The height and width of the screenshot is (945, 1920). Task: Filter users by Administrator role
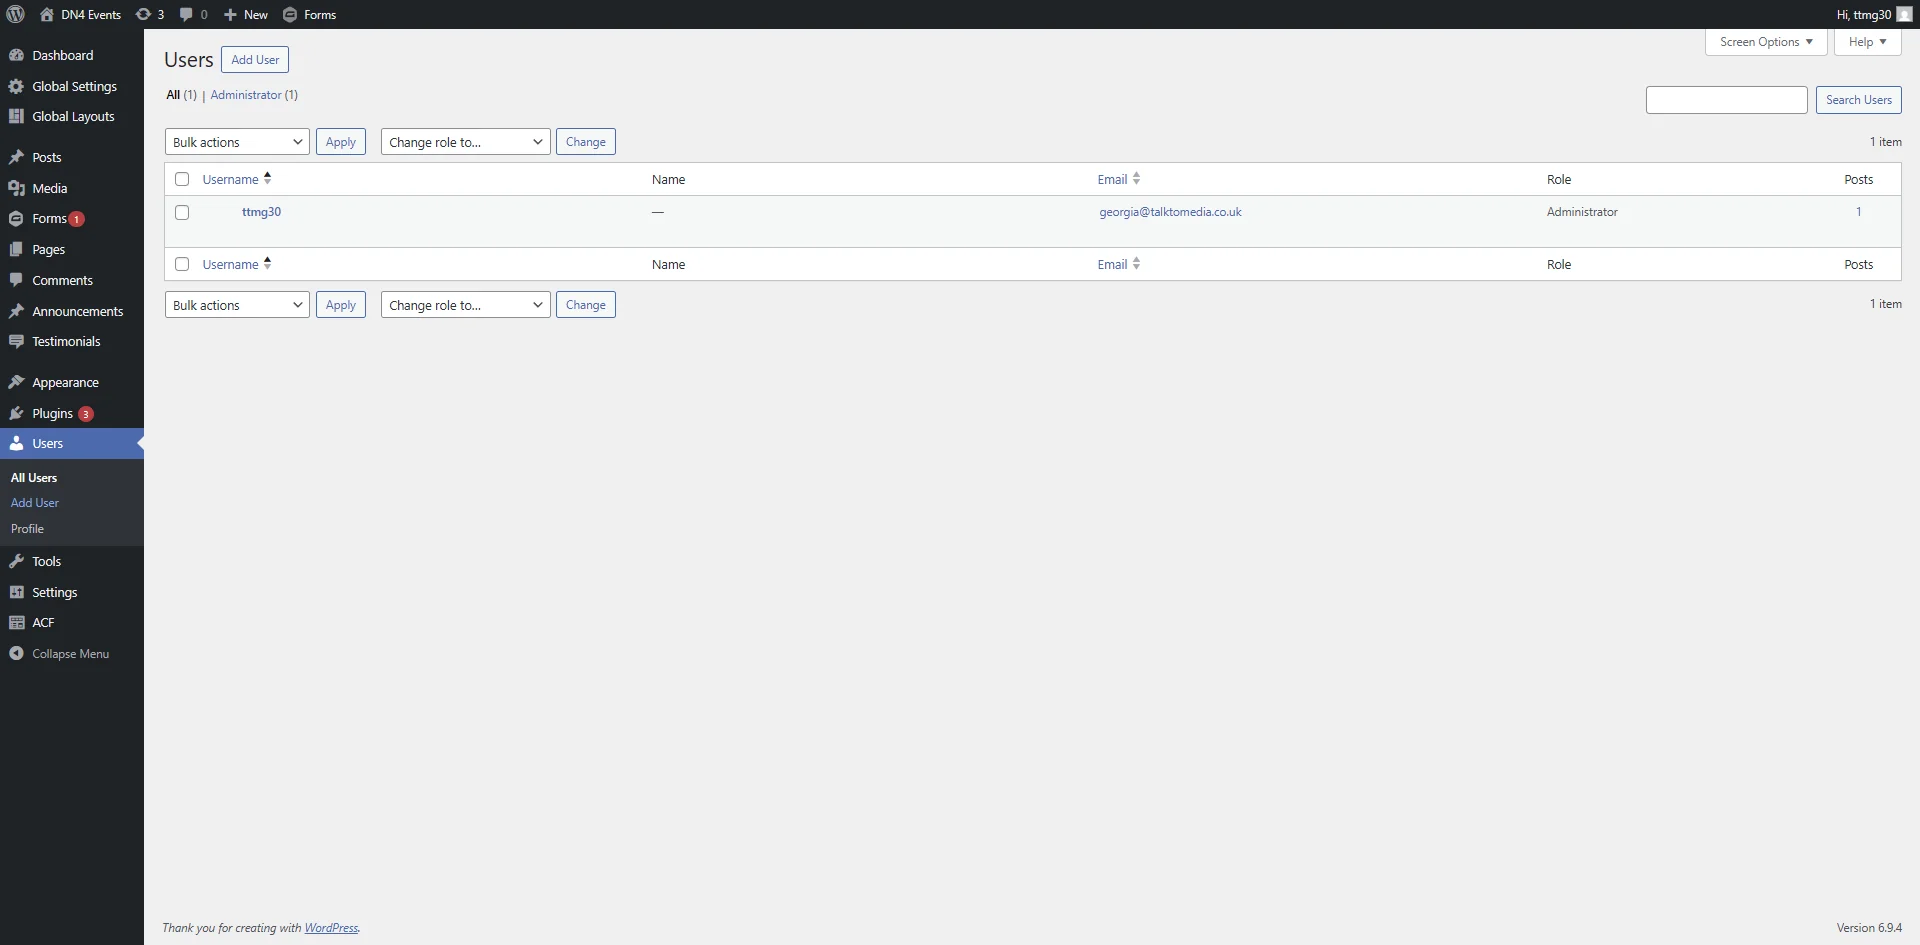tap(245, 94)
